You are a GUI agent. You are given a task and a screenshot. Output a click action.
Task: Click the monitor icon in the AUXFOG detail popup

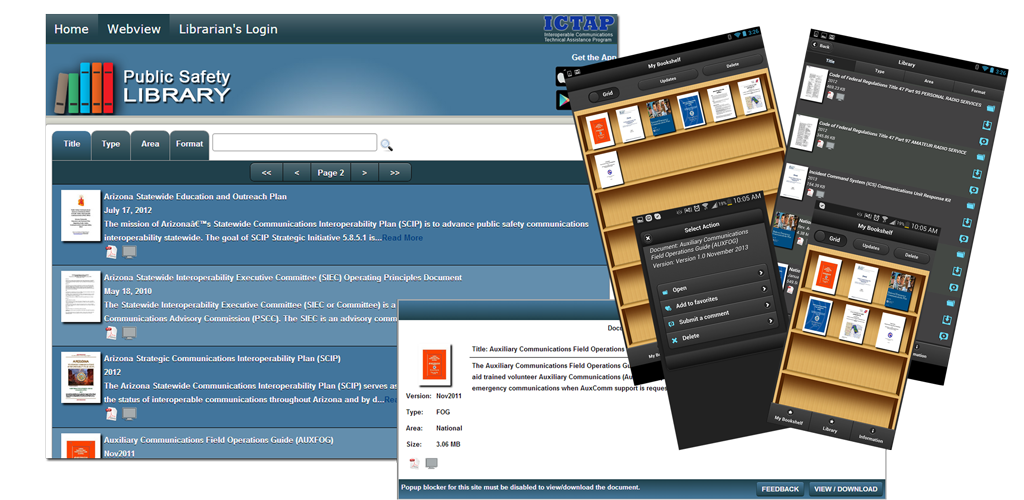(431, 463)
